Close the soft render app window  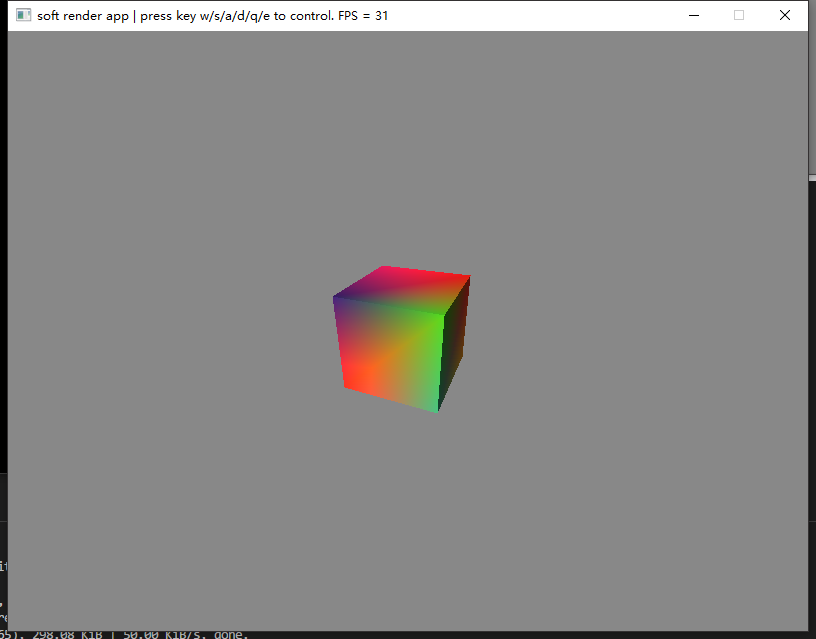click(785, 15)
